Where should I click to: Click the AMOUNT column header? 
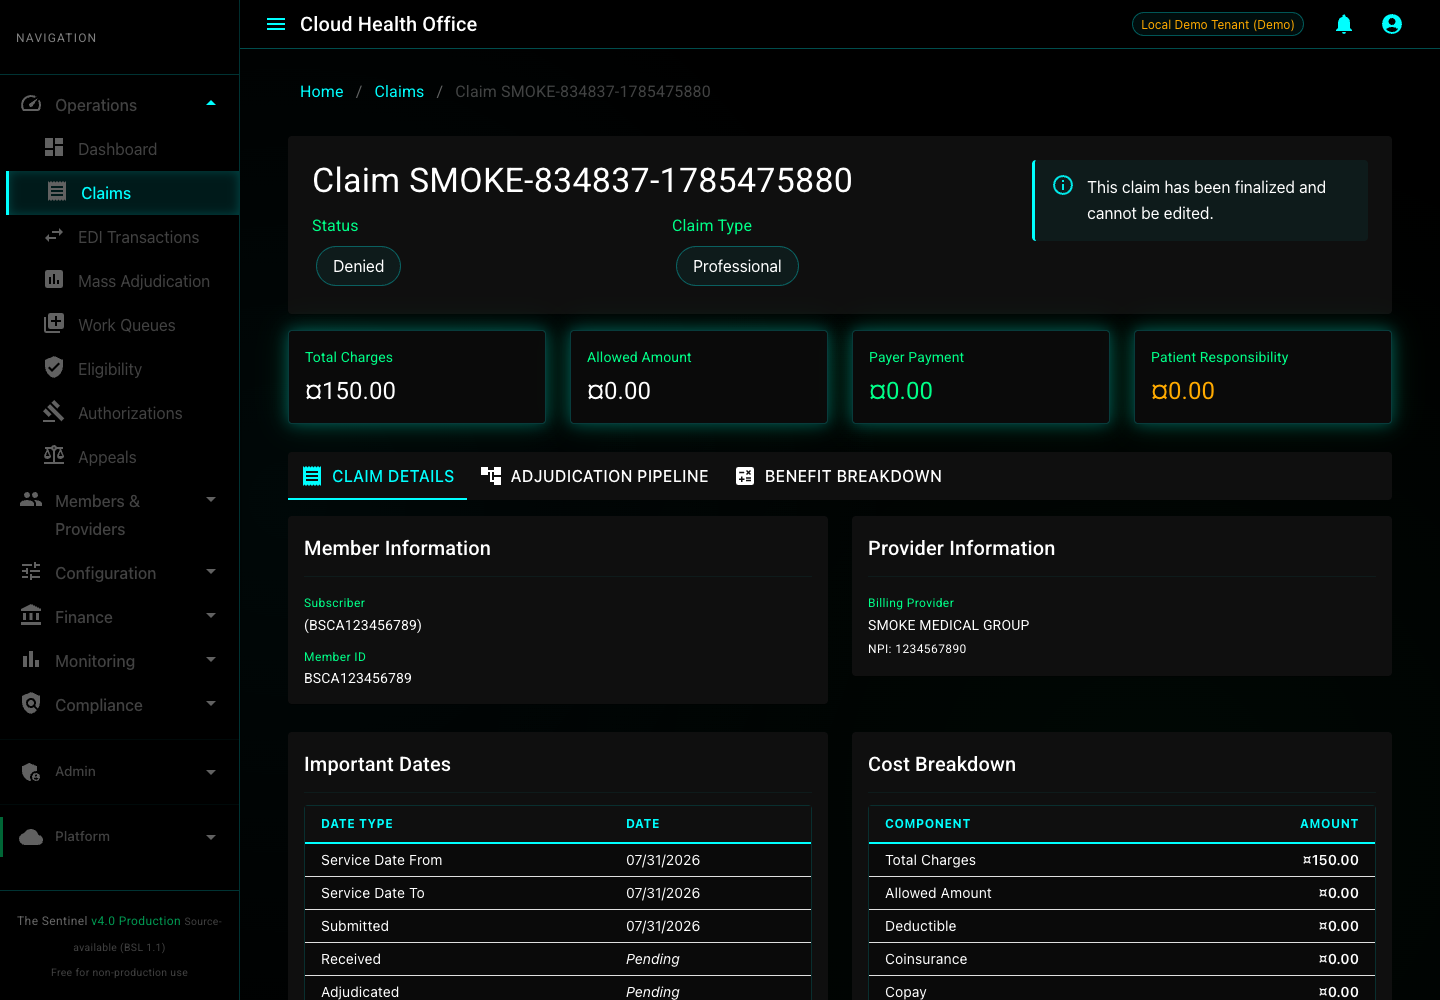point(1329,824)
